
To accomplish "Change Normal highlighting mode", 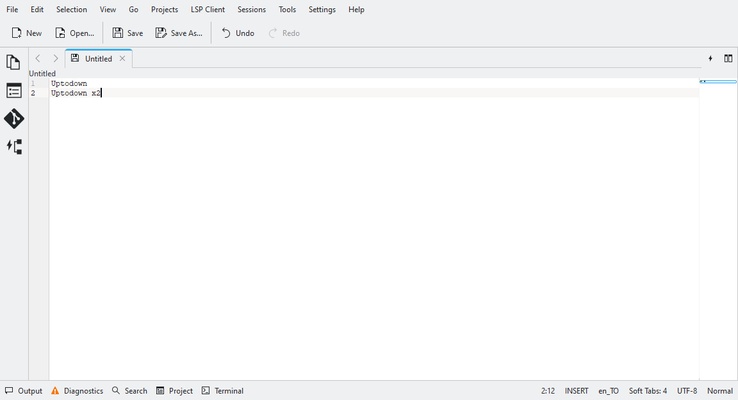I will (720, 391).
